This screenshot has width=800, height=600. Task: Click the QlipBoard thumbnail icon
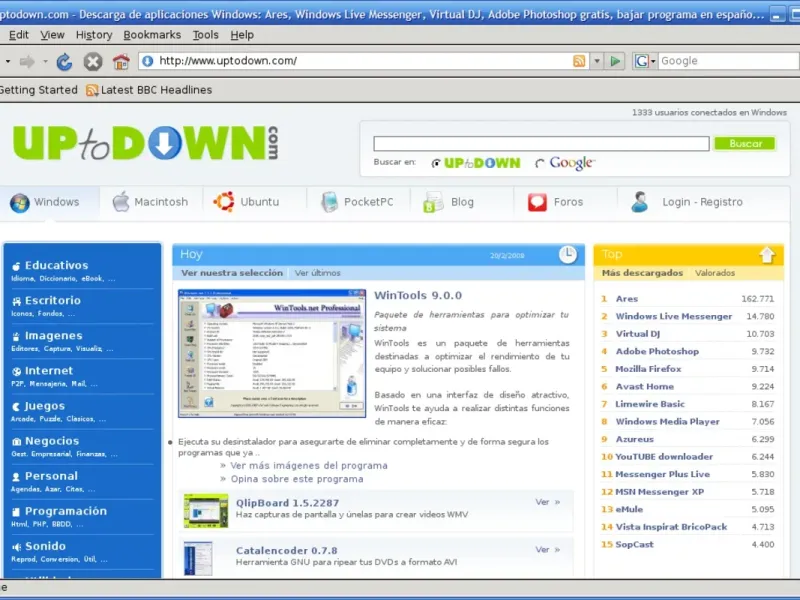pos(206,510)
